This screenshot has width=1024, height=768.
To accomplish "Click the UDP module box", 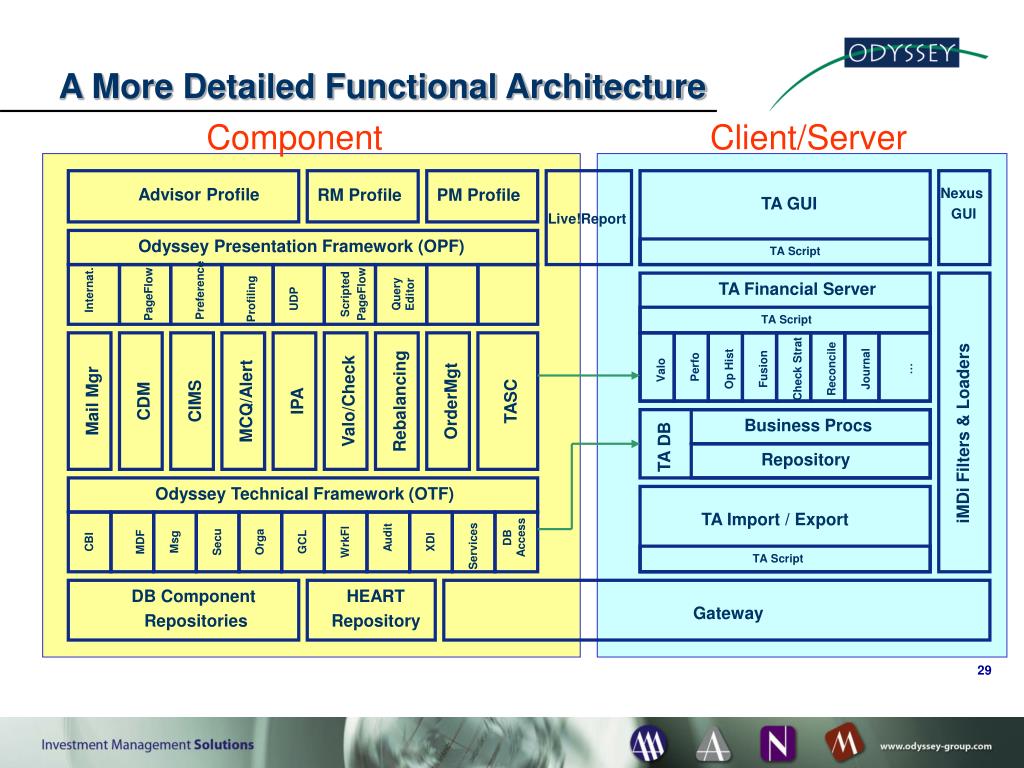I will [x=299, y=295].
